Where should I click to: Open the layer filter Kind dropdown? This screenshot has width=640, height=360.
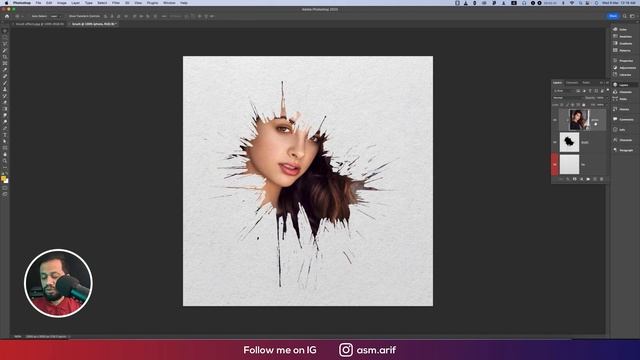(x=563, y=91)
